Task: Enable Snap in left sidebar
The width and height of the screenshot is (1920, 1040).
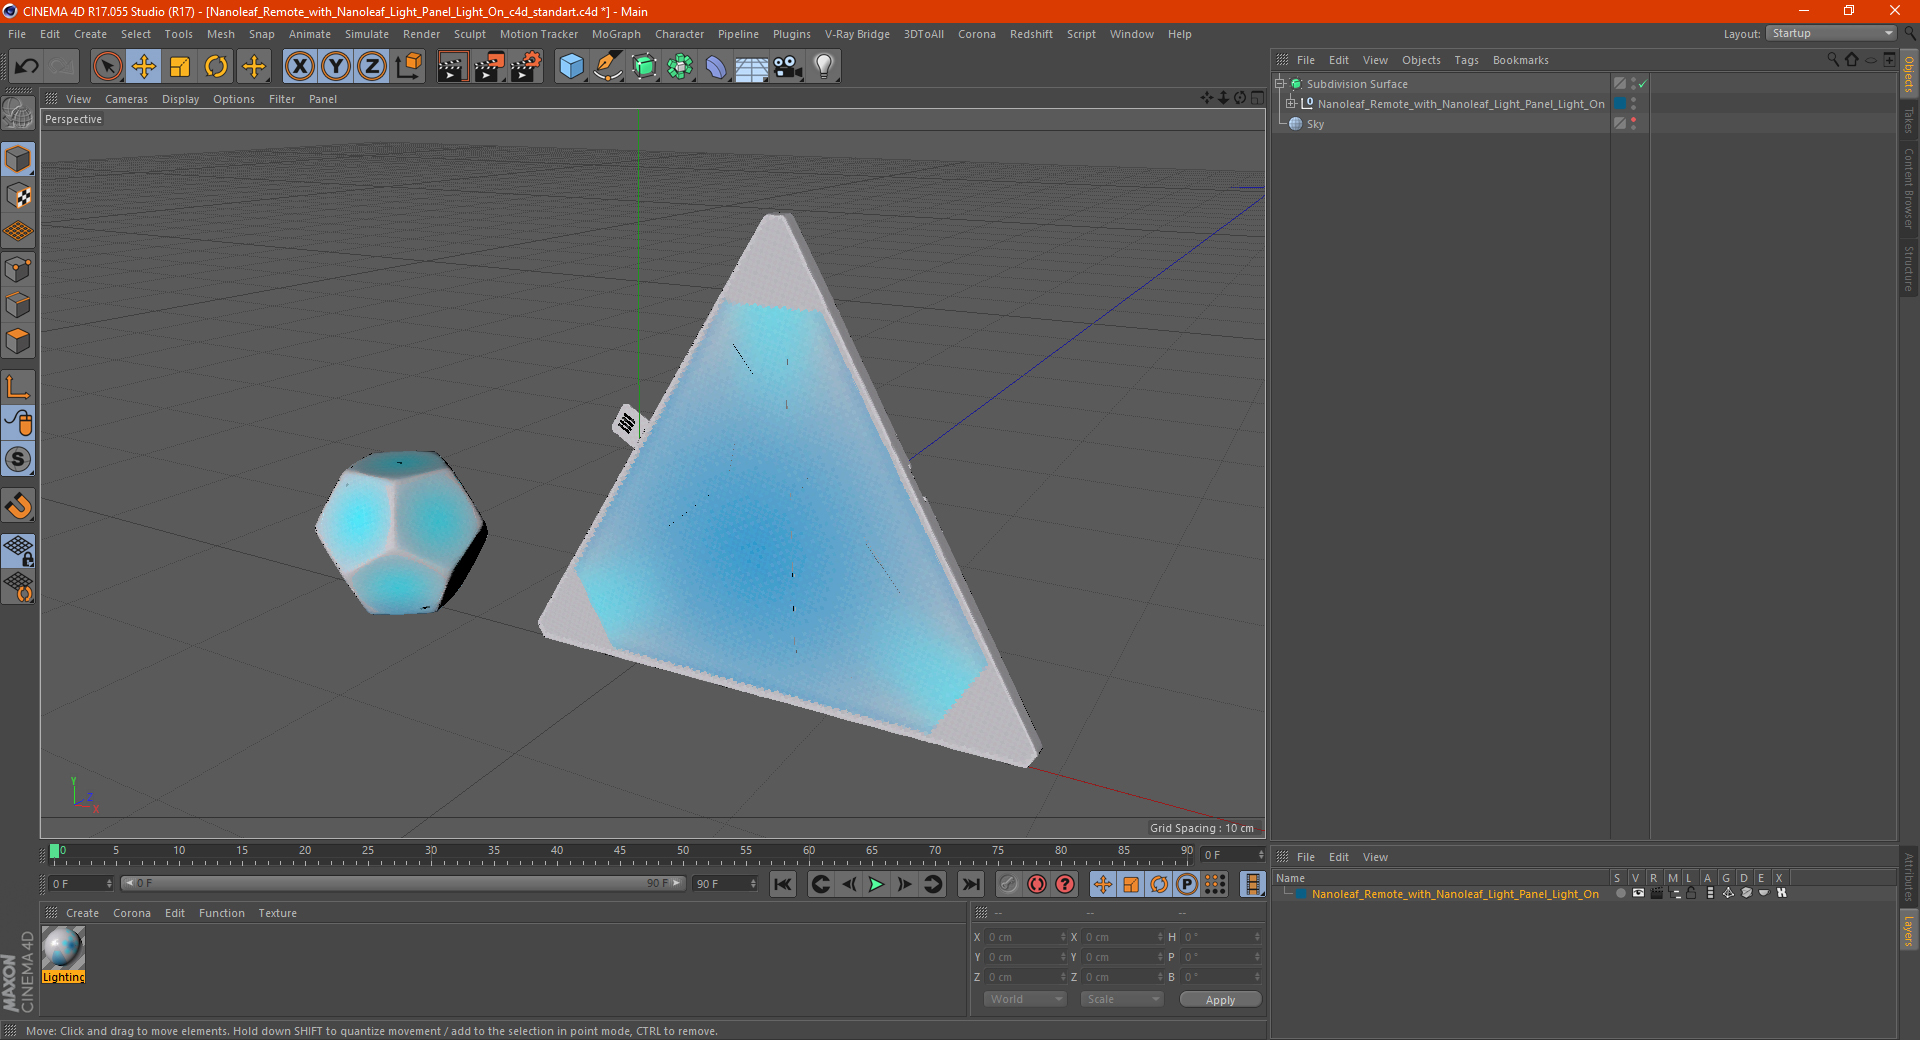Action: pos(18,506)
